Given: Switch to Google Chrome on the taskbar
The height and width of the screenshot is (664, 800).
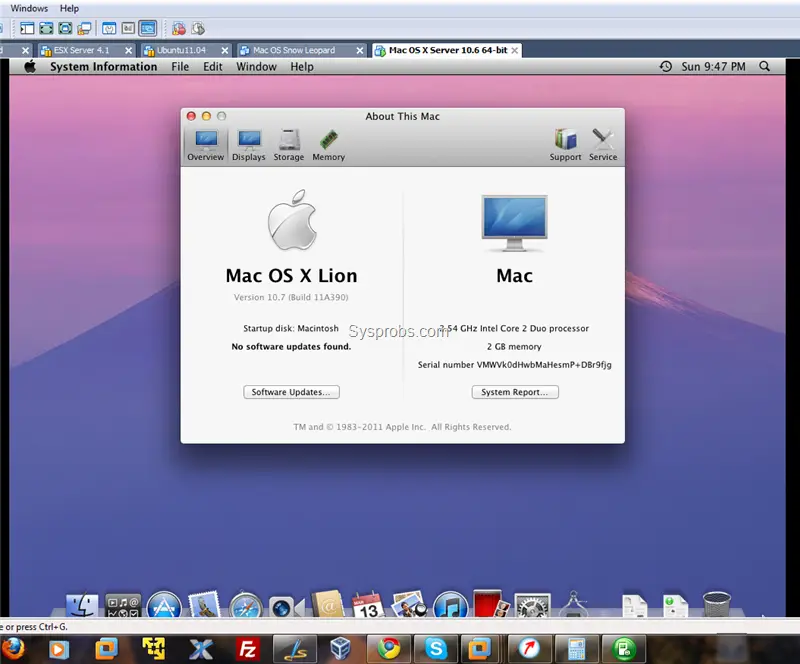Looking at the screenshot, I should [389, 649].
